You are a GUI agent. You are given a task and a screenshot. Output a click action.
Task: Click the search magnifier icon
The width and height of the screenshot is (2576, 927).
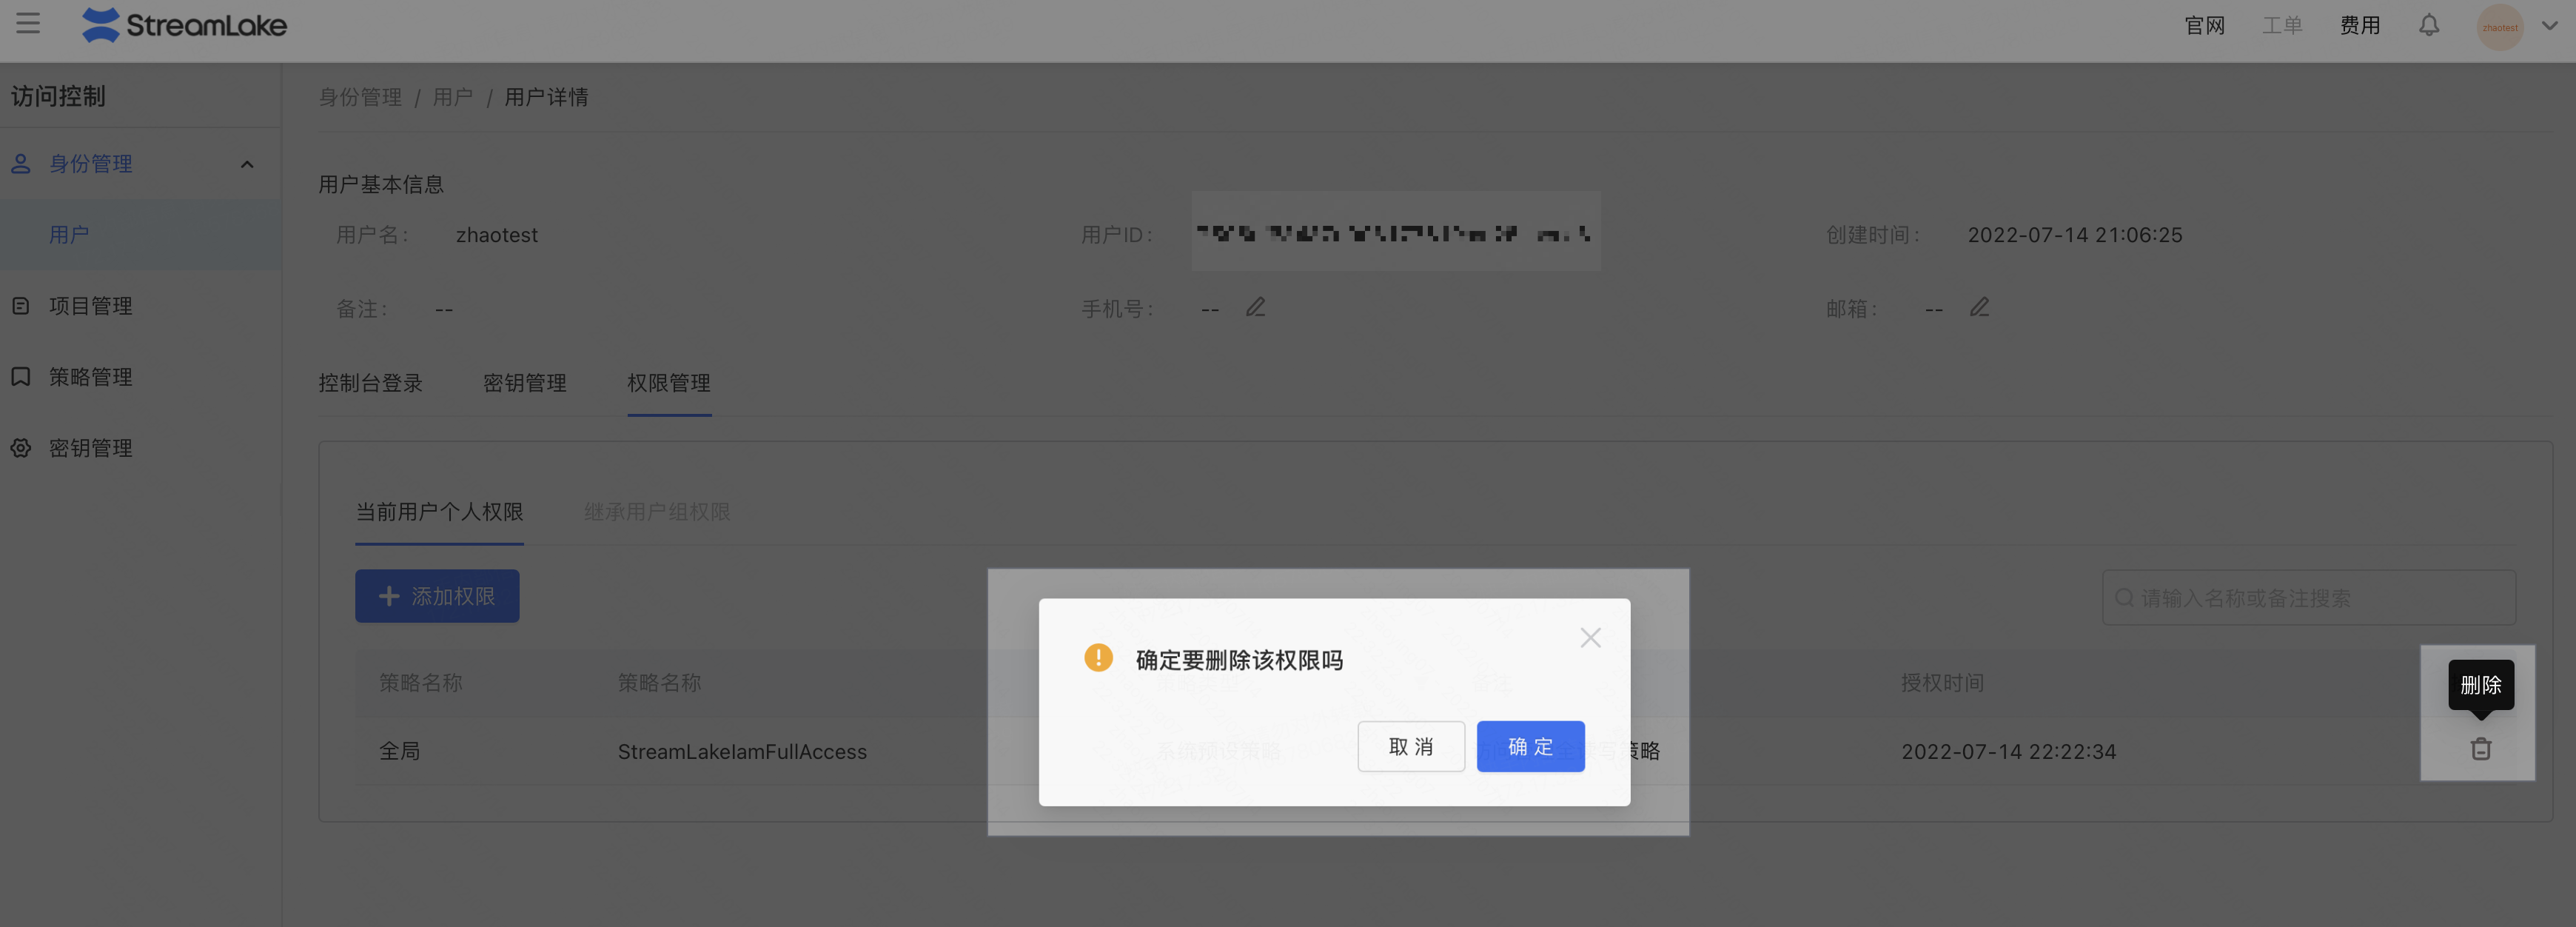click(2124, 598)
